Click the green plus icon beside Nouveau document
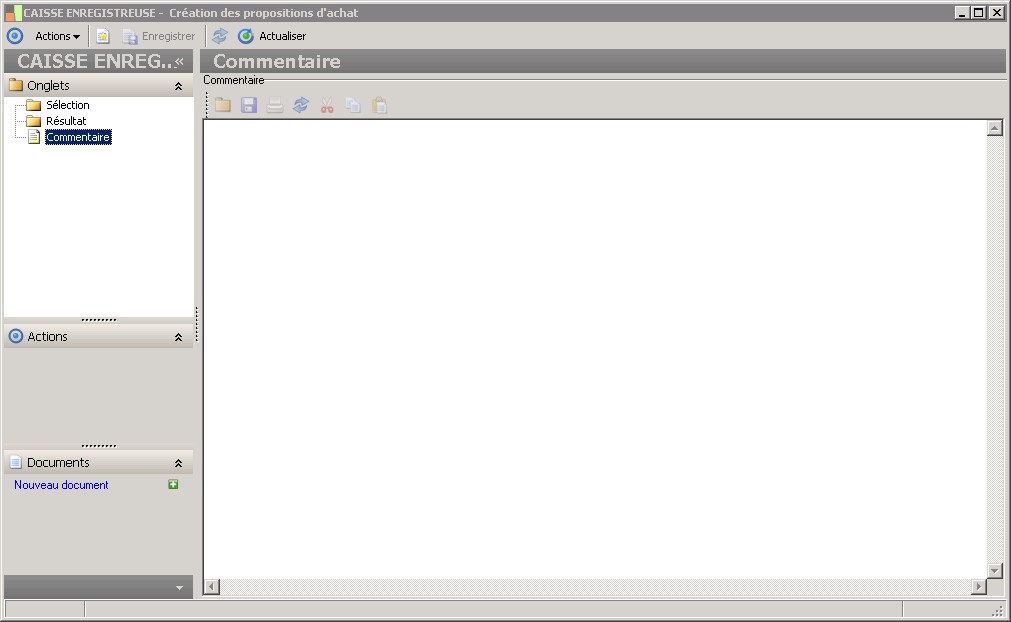The image size is (1011, 622). coord(173,484)
